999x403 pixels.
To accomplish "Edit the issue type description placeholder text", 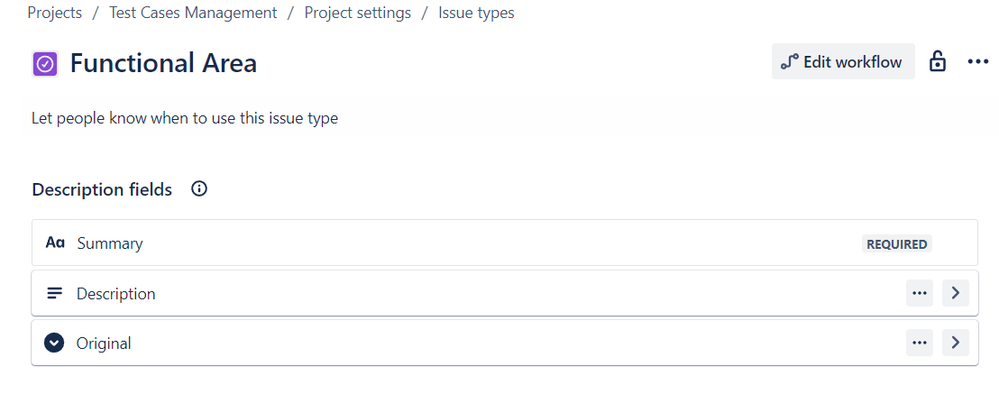I will 185,118.
